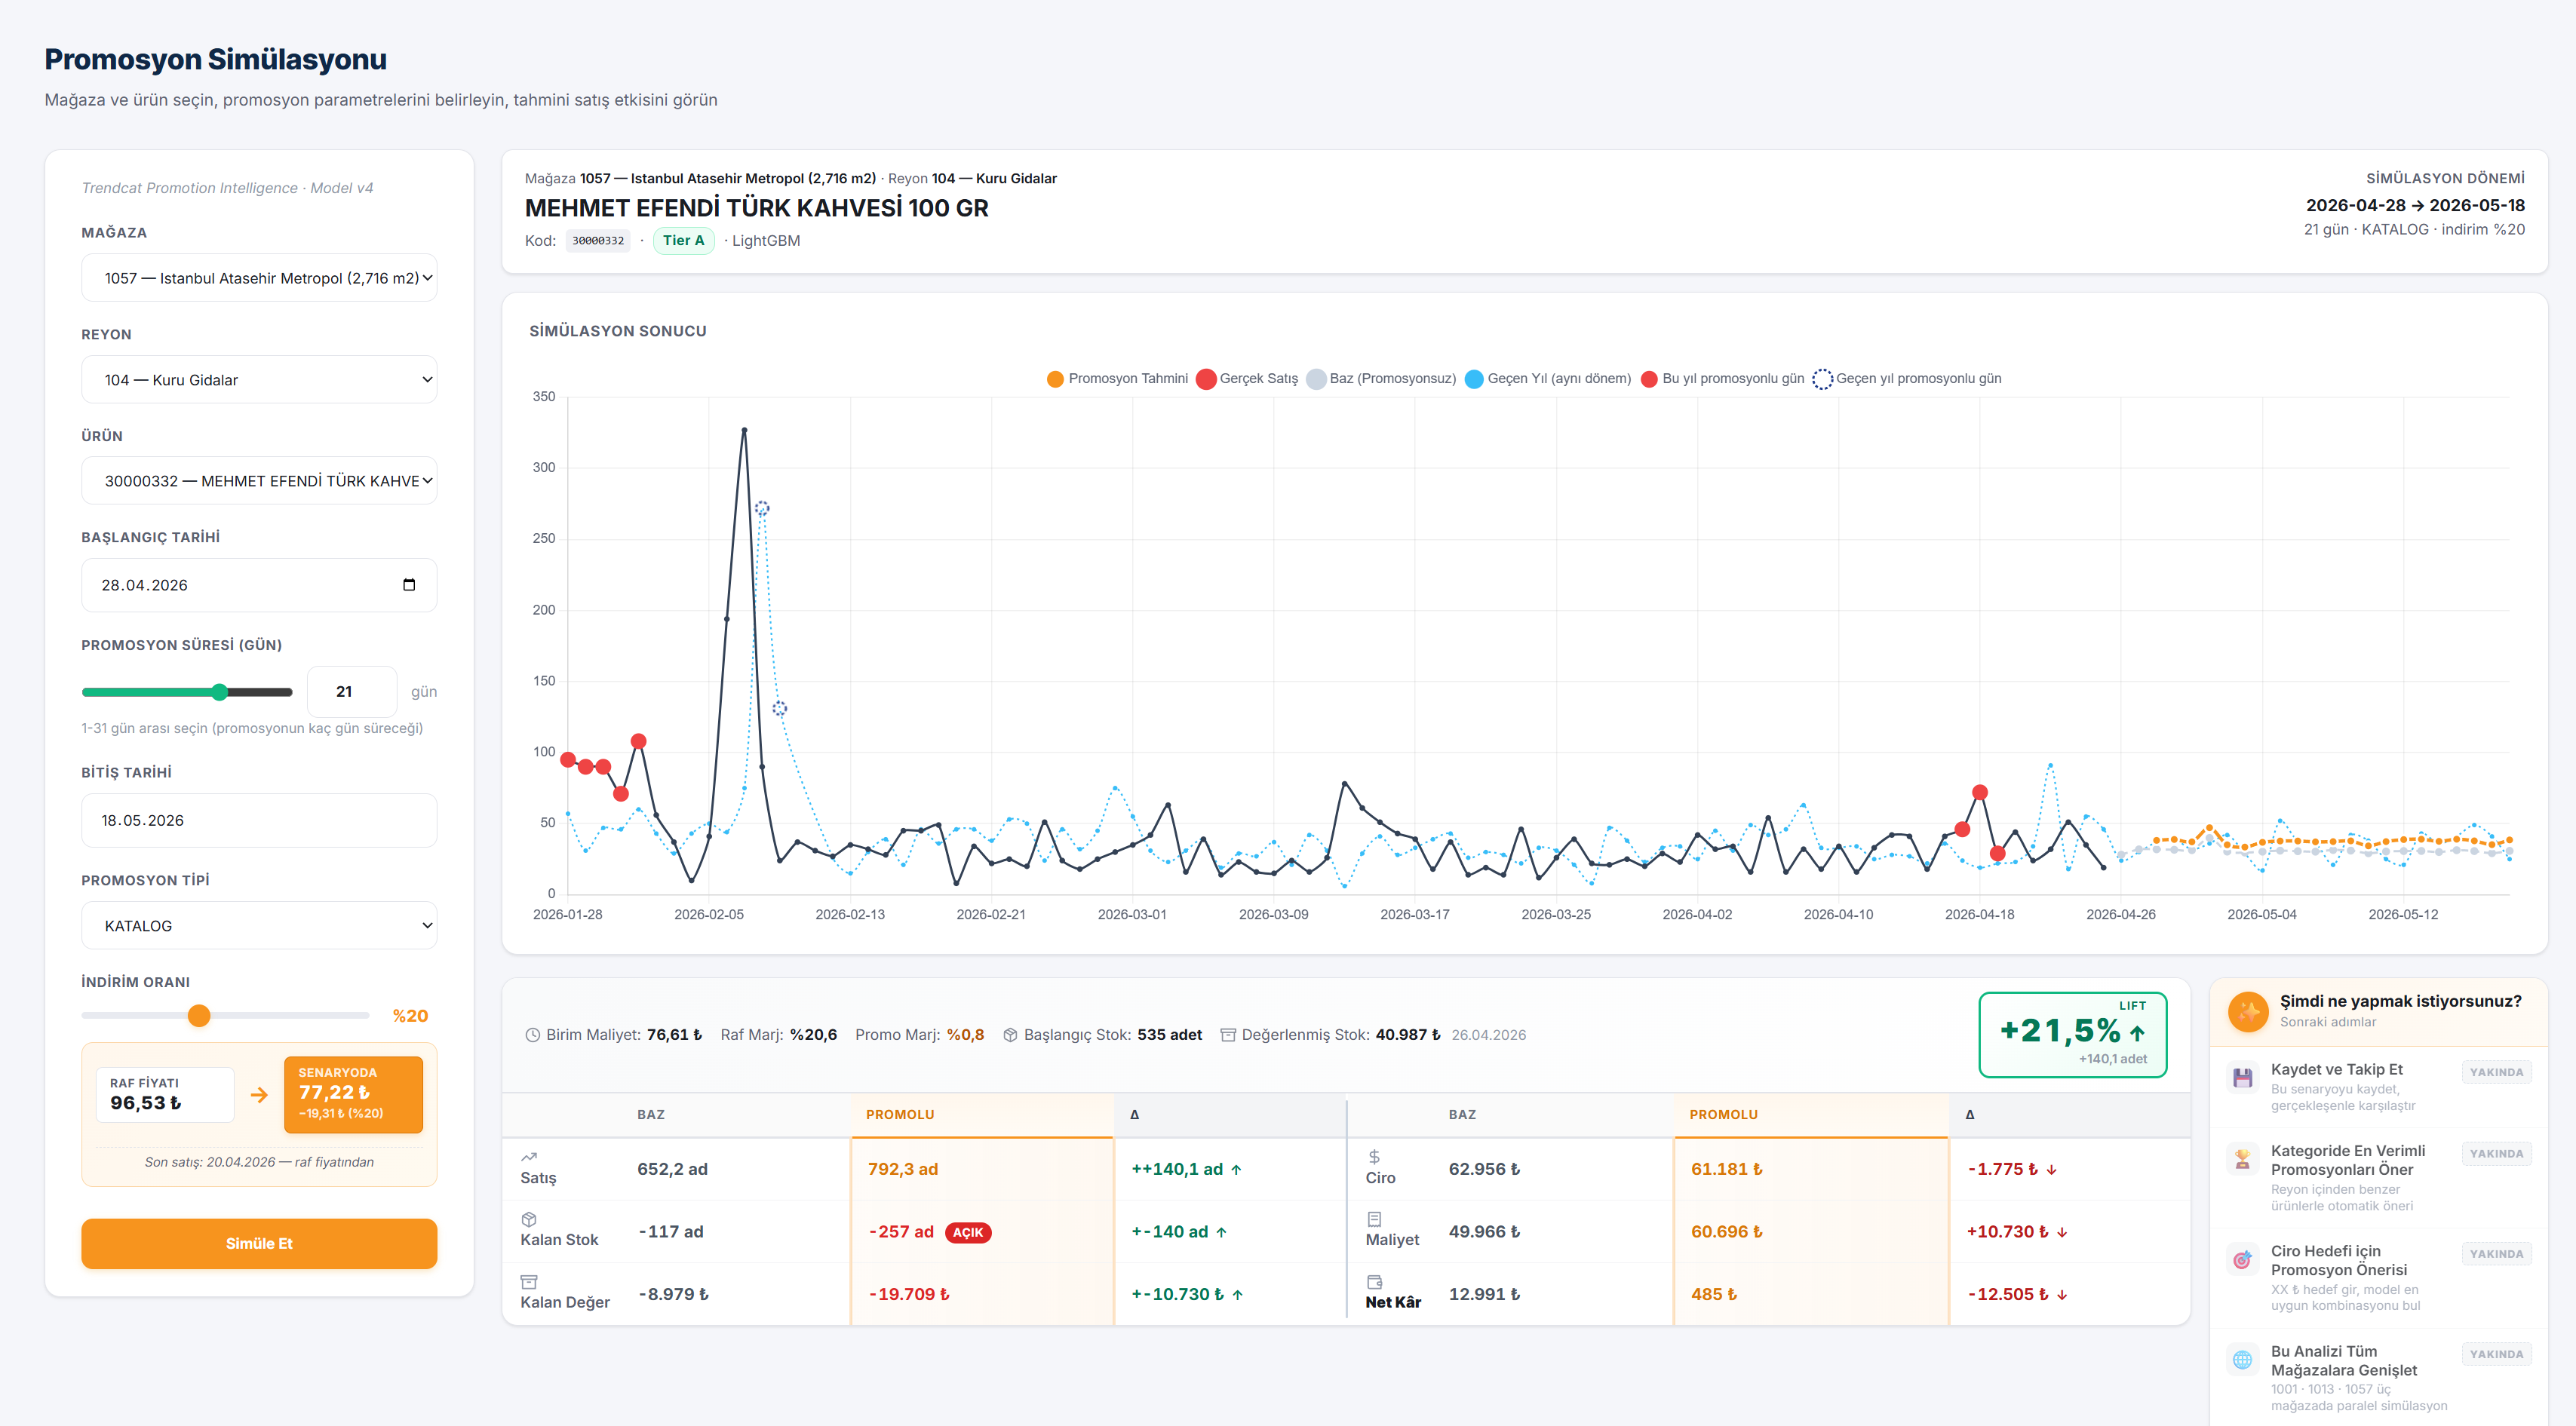Click the Satış baz value 652,2 ad
Image resolution: width=2576 pixels, height=1426 pixels.
tap(672, 1170)
